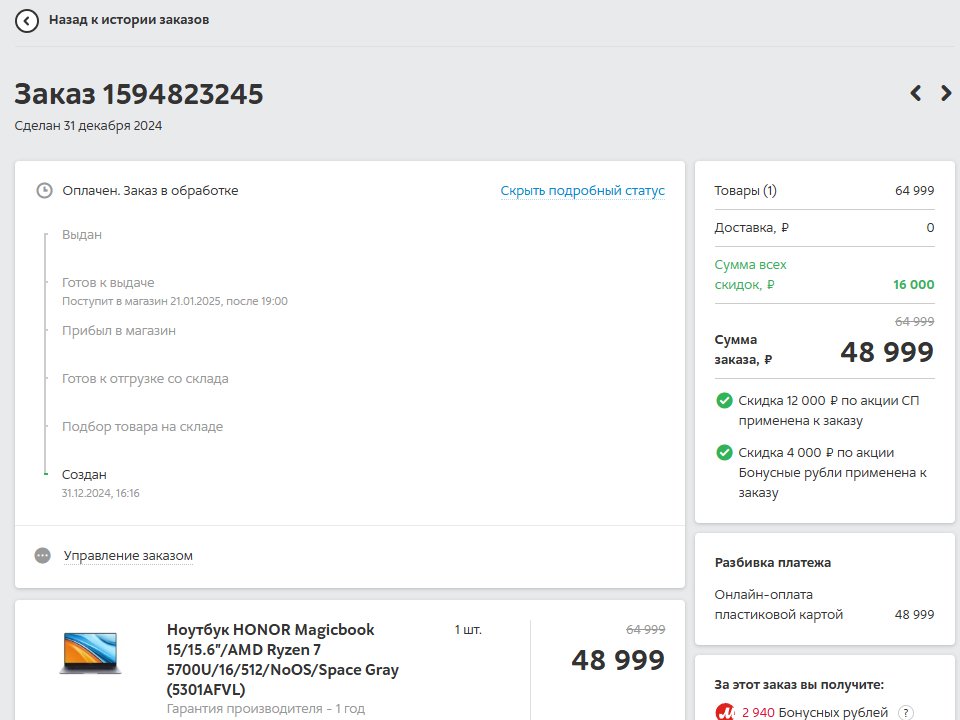
Task: Select the Создан status step
Action: [x=84, y=474]
